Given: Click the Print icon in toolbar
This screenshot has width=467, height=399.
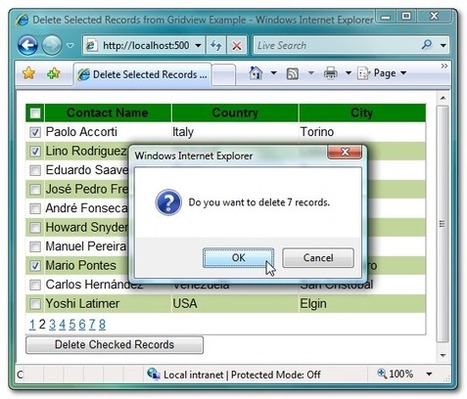Looking at the screenshot, I should [x=331, y=73].
